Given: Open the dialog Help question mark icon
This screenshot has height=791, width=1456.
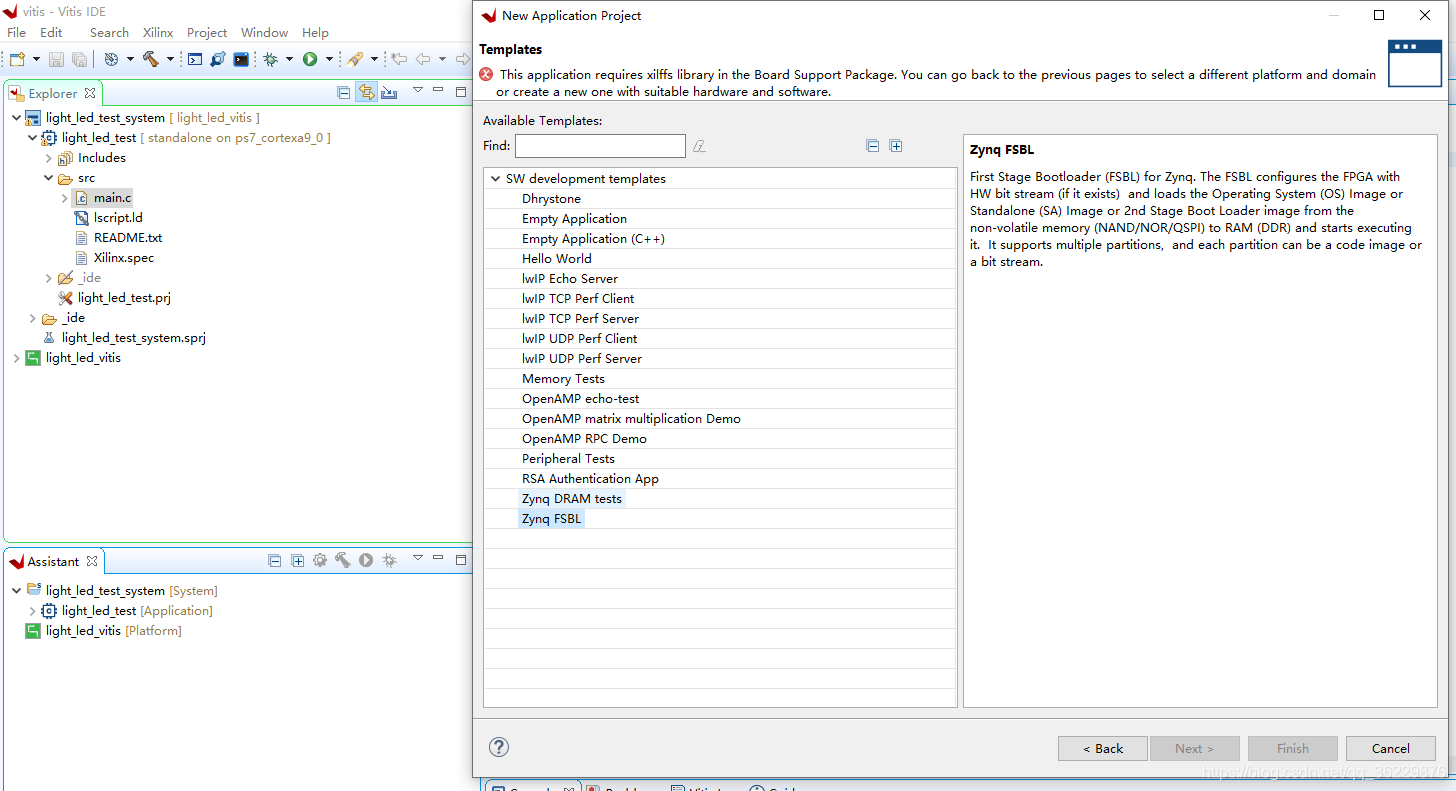Looking at the screenshot, I should (x=499, y=747).
